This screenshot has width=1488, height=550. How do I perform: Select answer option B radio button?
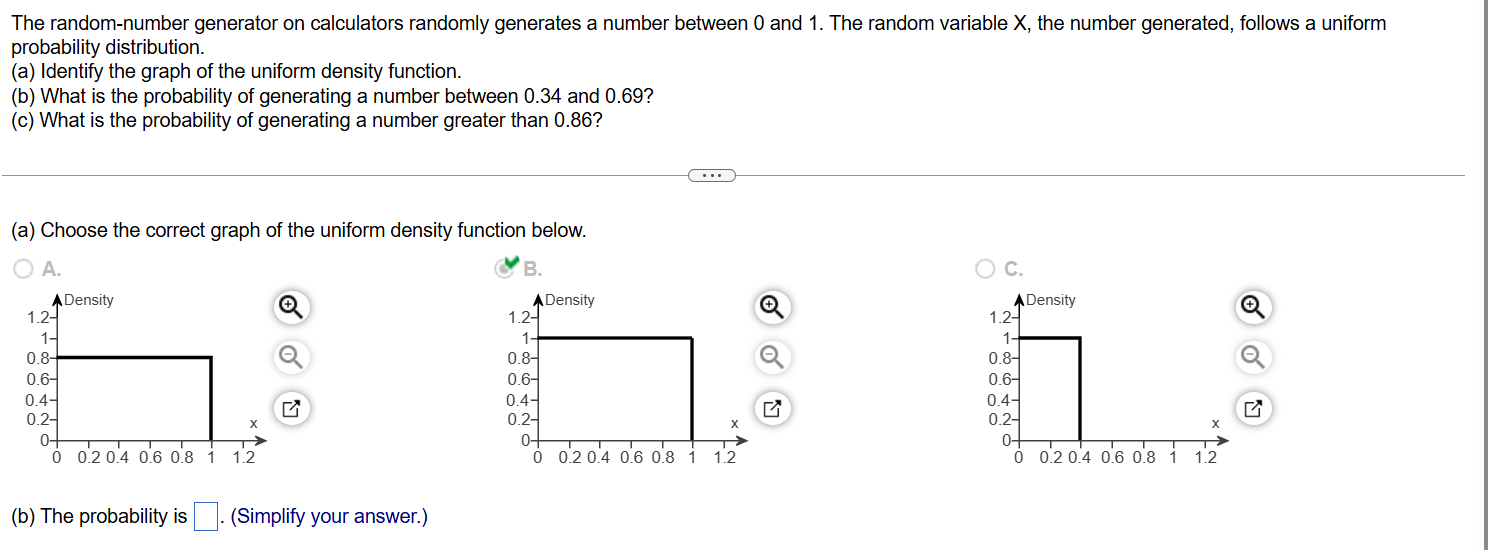tap(506, 268)
